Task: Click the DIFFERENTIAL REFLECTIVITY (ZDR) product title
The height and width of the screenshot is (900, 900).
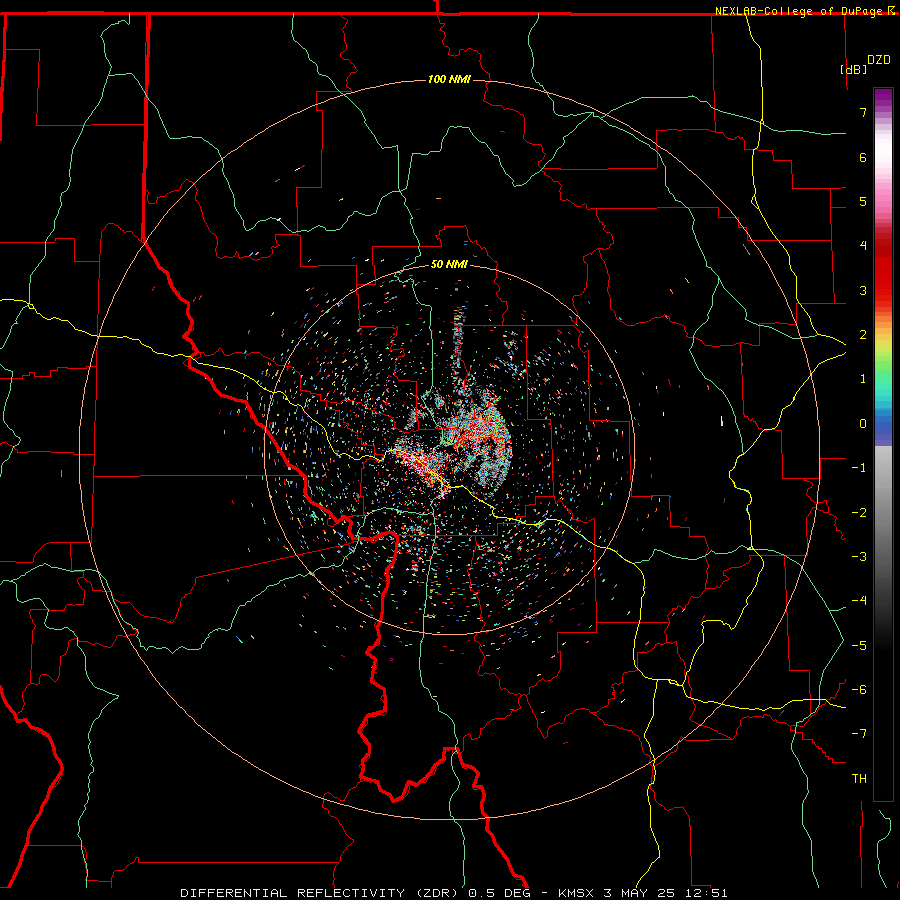Action: [319, 893]
